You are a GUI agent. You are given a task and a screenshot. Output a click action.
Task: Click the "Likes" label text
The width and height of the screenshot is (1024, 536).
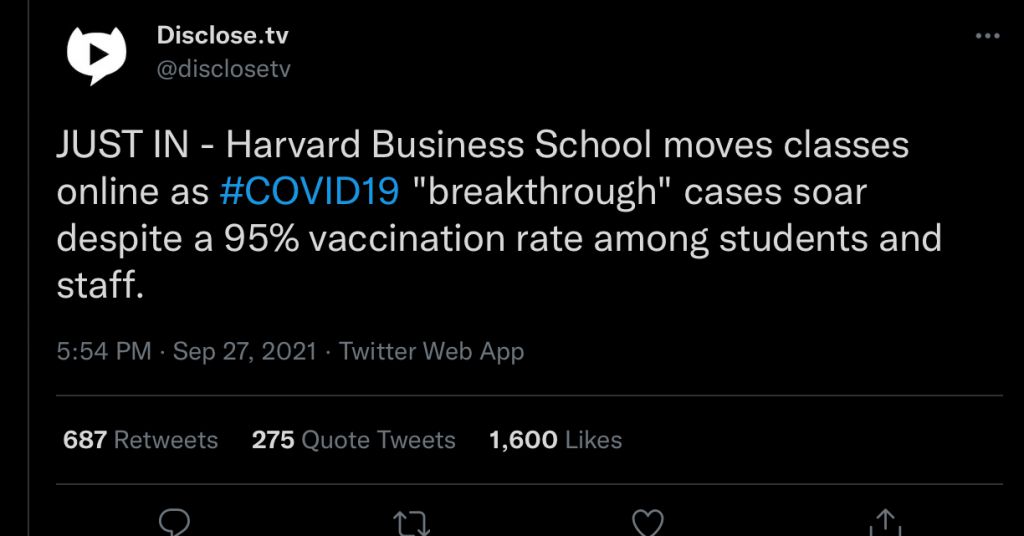point(594,440)
